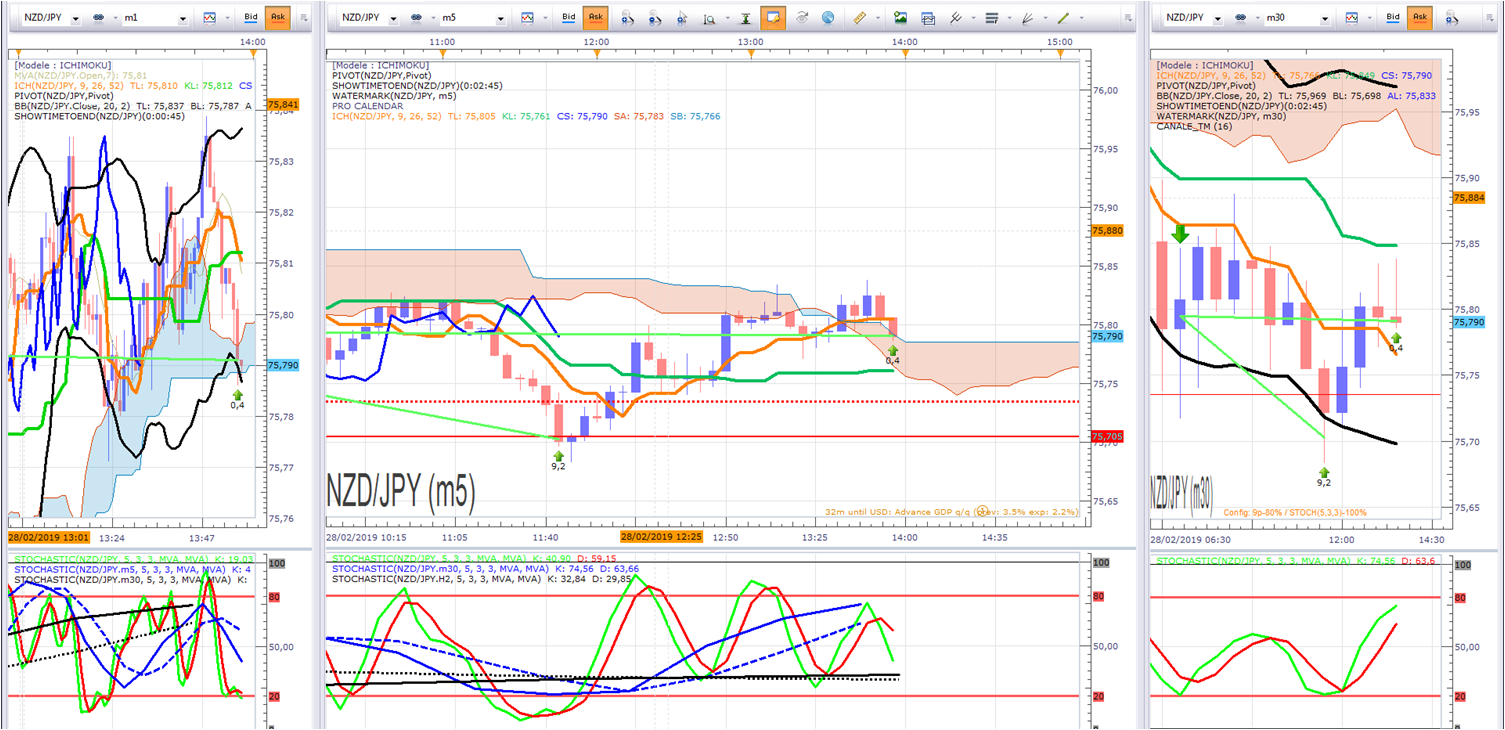The height and width of the screenshot is (730, 1505).
Task: Click the orange 75,841 price tag on the m1 chart
Action: click(x=283, y=105)
